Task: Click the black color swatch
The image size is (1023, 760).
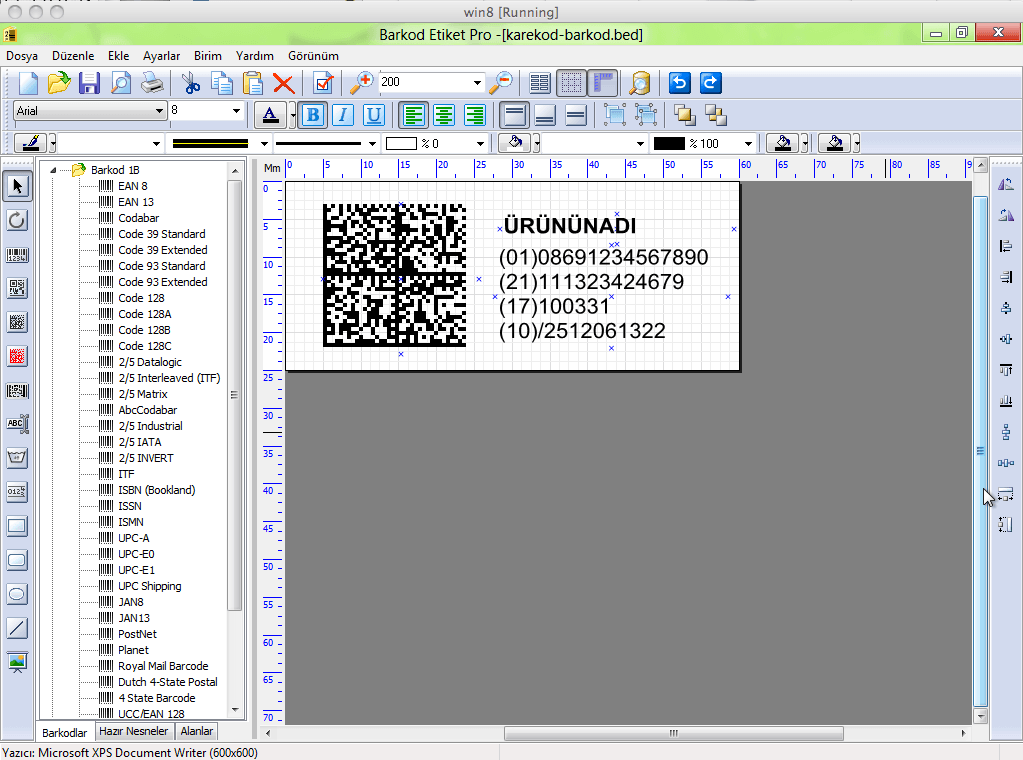Action: (x=669, y=144)
